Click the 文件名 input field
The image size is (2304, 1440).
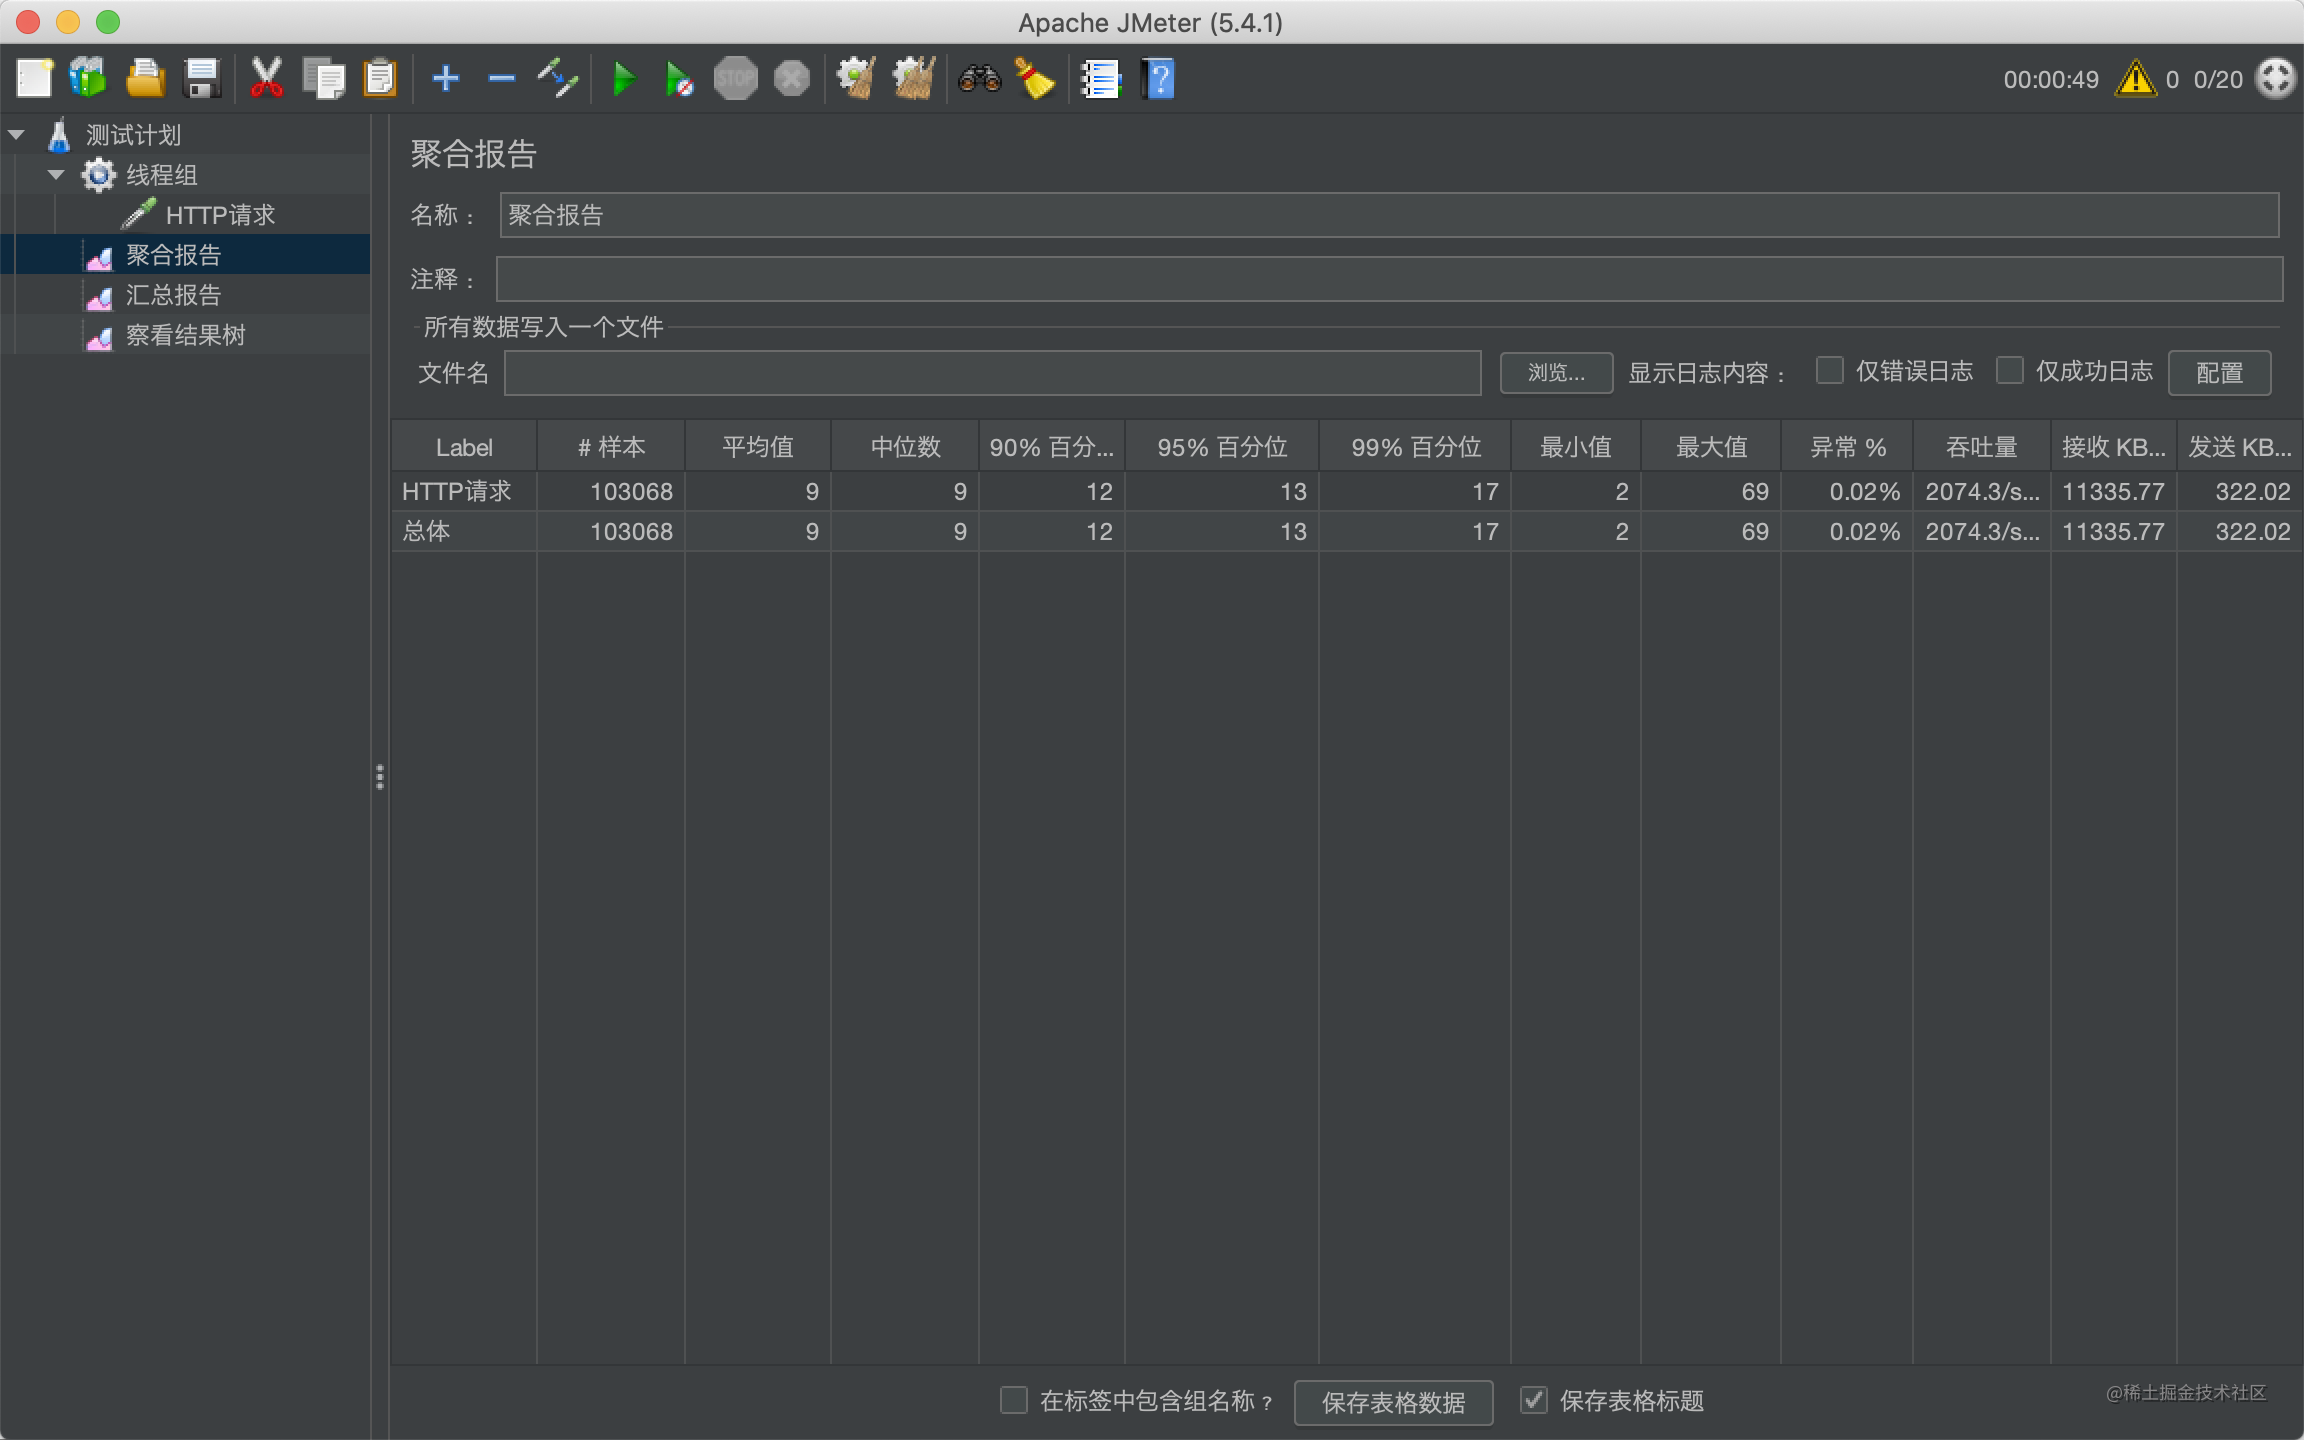[x=992, y=373]
